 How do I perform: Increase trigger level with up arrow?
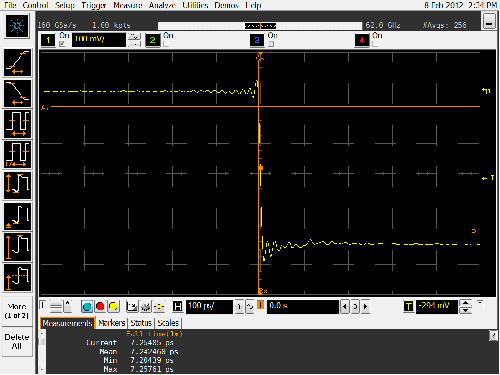(x=465, y=303)
